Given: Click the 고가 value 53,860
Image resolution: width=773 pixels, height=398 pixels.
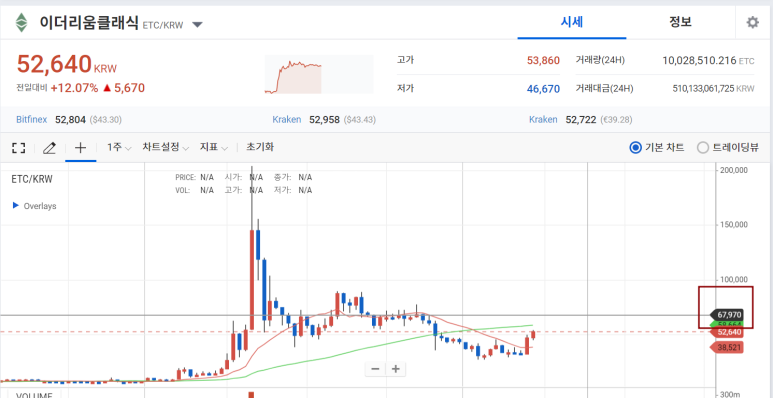Looking at the screenshot, I should point(543,61).
